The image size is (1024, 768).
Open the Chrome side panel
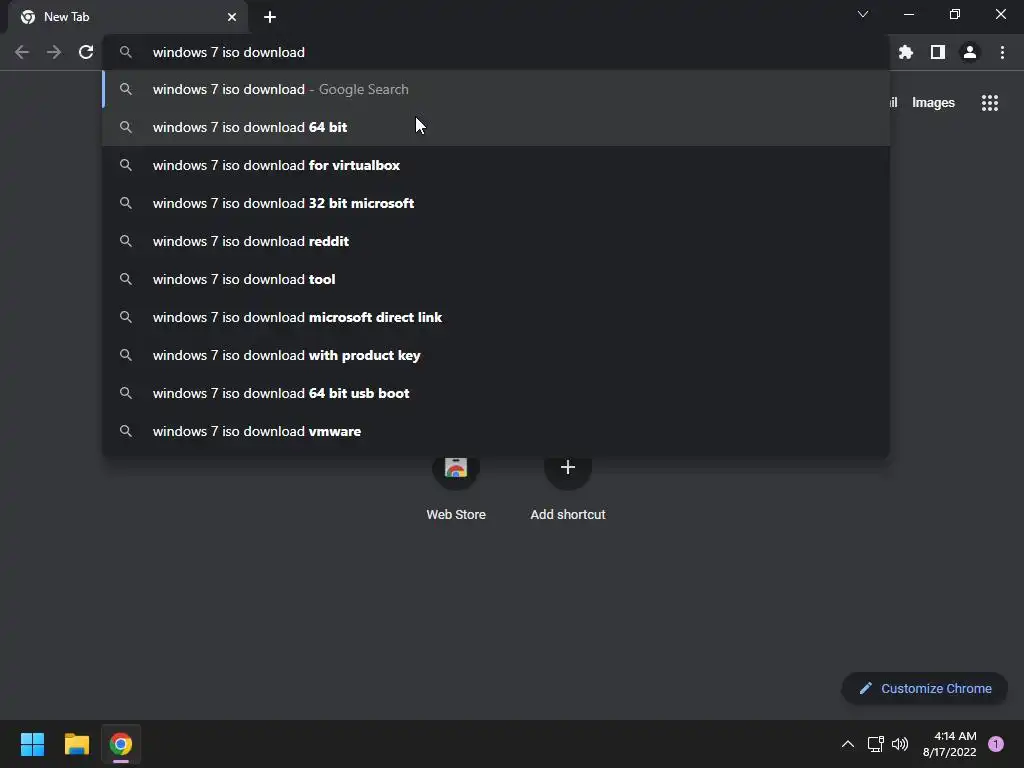(937, 52)
